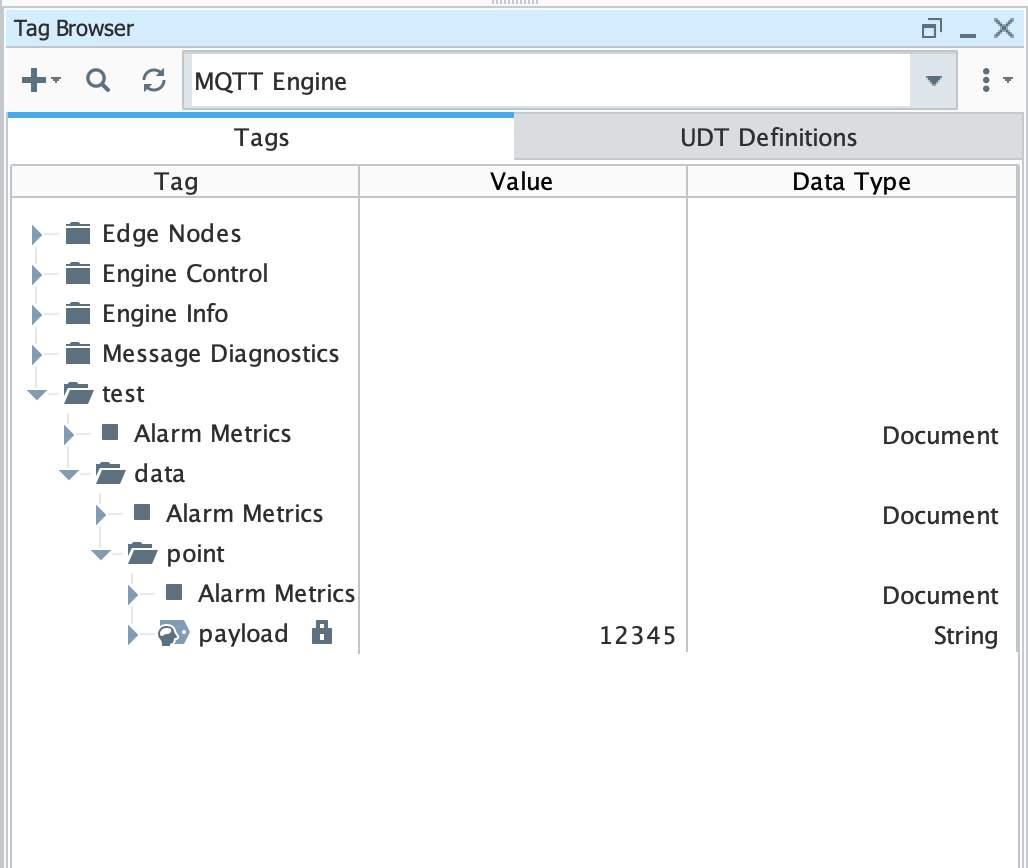
Task: Expand the Engine Control folder
Action: click(x=38, y=274)
